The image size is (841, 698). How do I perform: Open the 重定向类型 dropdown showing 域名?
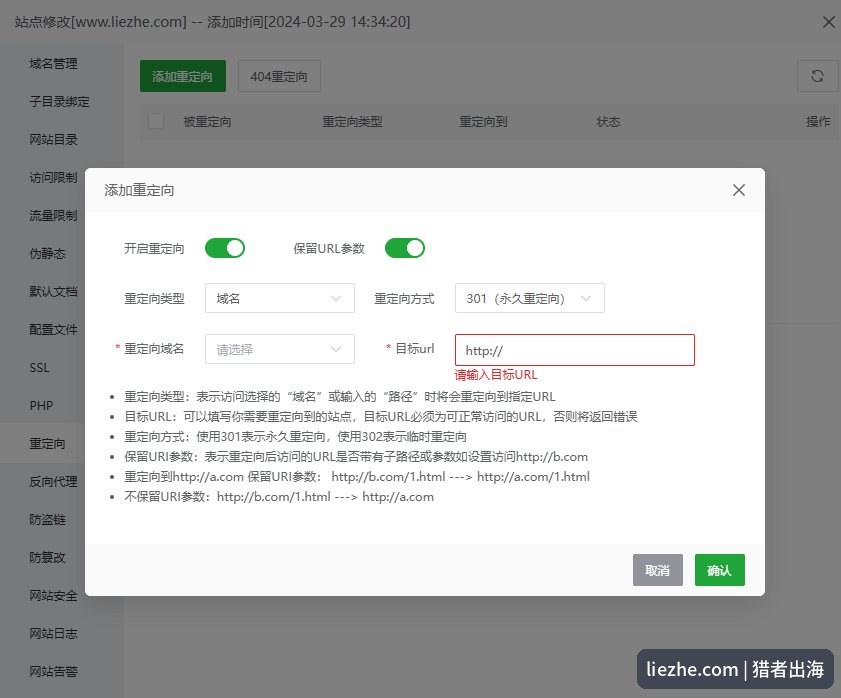pyautogui.click(x=279, y=298)
